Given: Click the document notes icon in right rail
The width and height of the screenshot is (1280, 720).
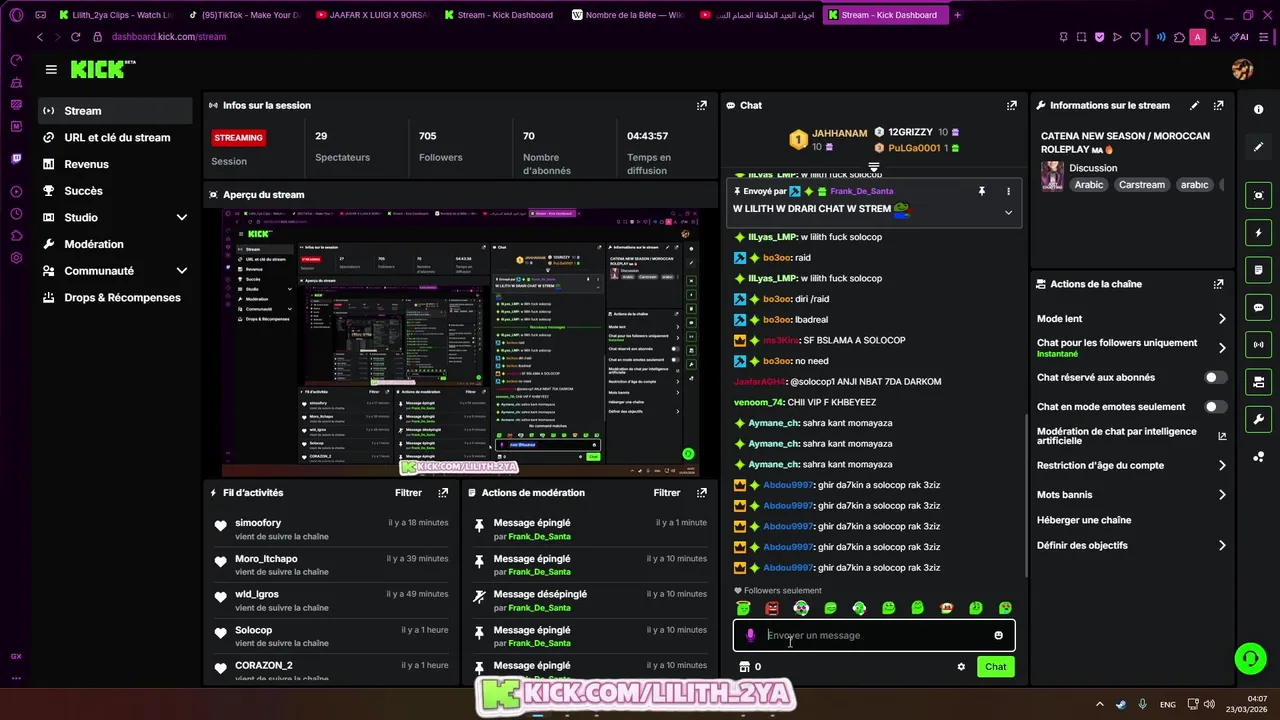Looking at the screenshot, I should point(1259,270).
